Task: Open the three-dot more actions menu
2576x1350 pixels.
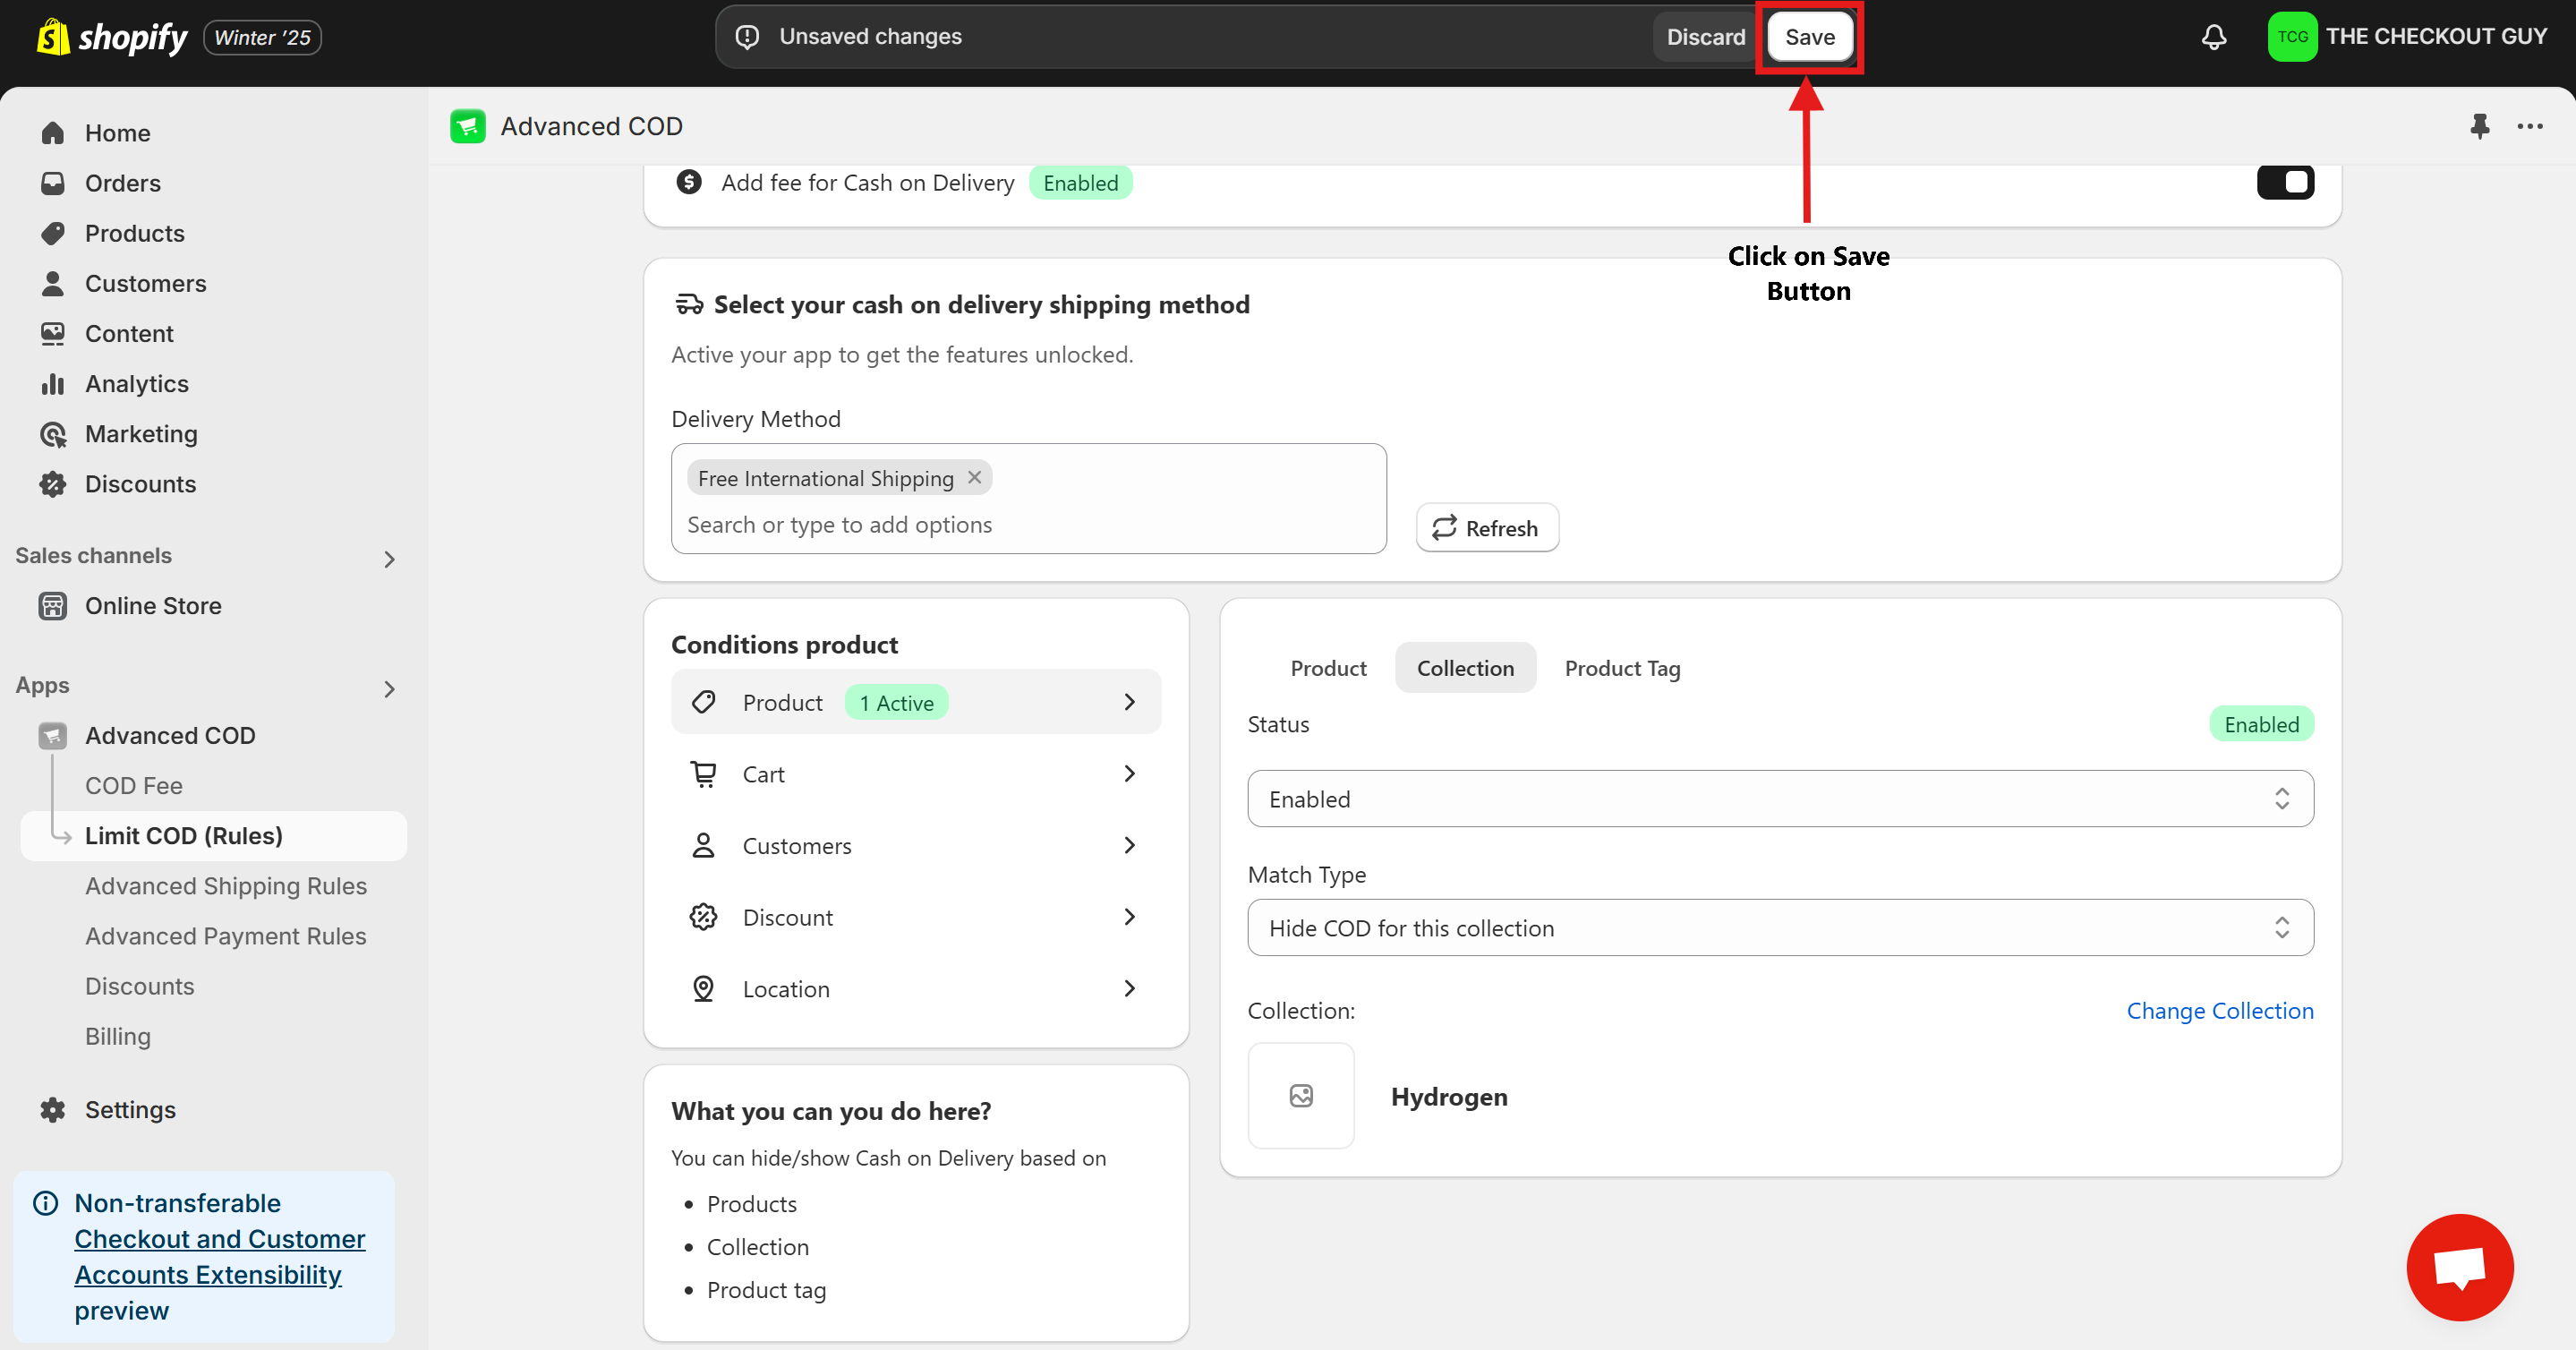Action: pyautogui.click(x=2530, y=126)
